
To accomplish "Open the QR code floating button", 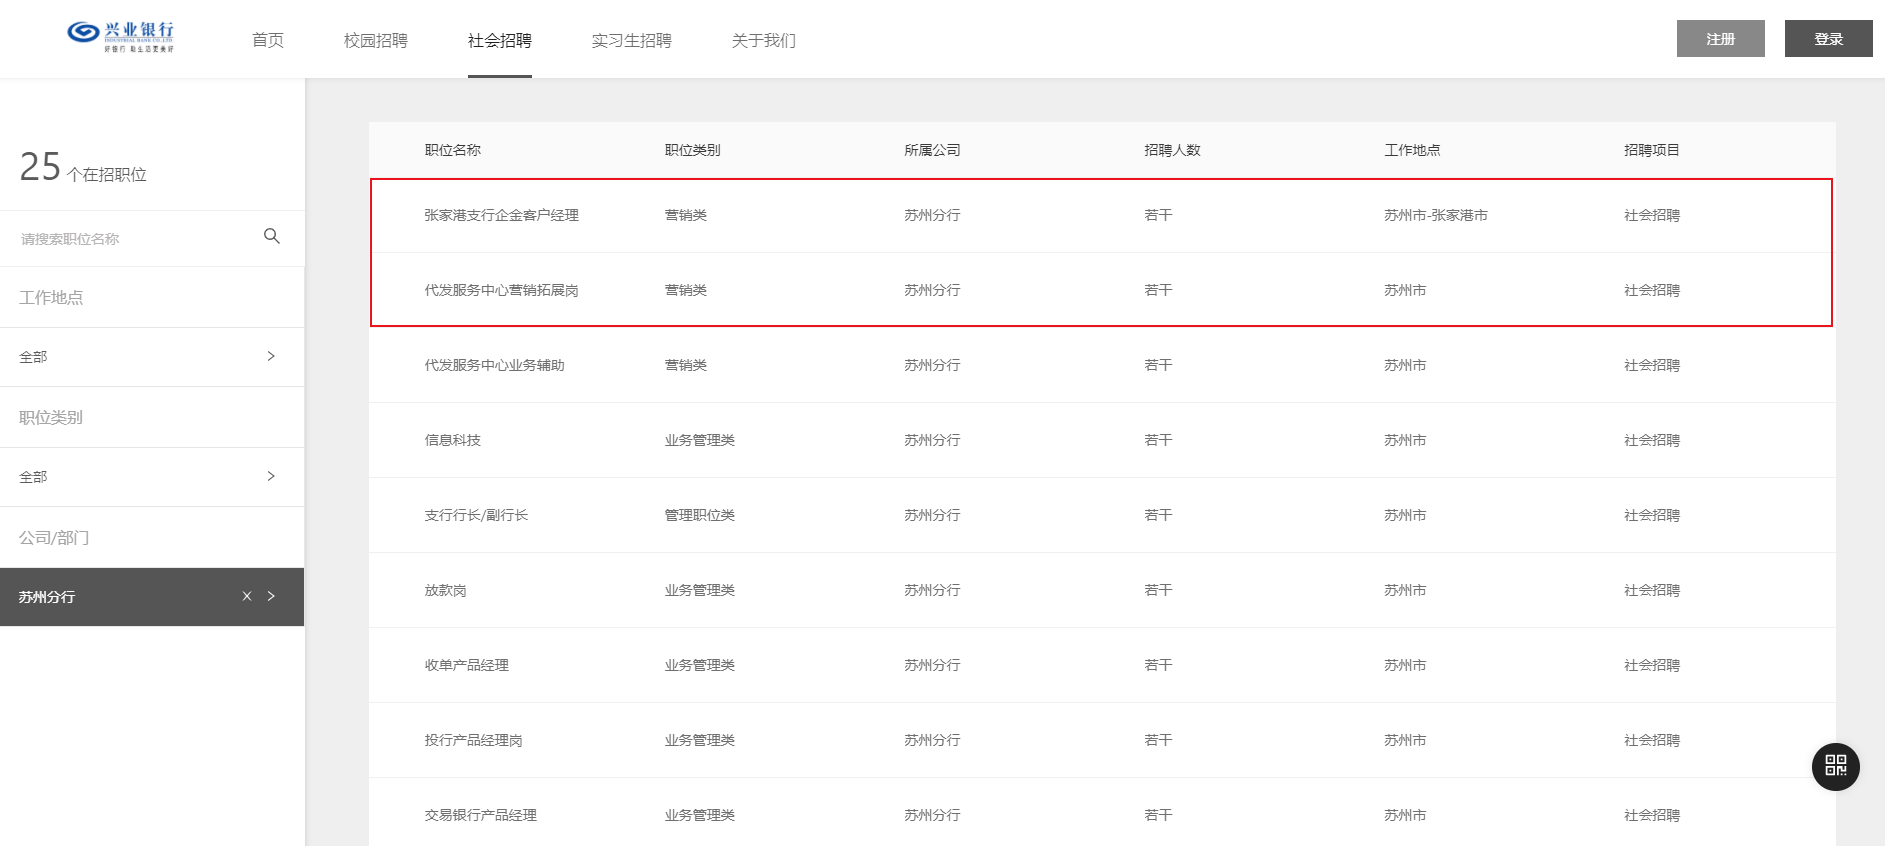I will [x=1835, y=766].
